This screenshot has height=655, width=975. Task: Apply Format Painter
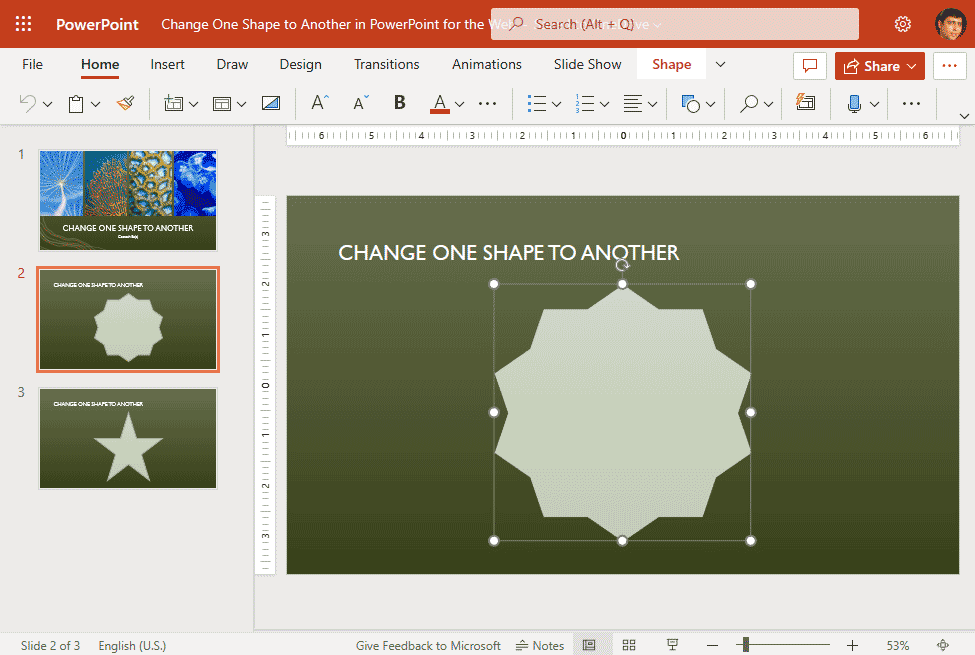[125, 102]
